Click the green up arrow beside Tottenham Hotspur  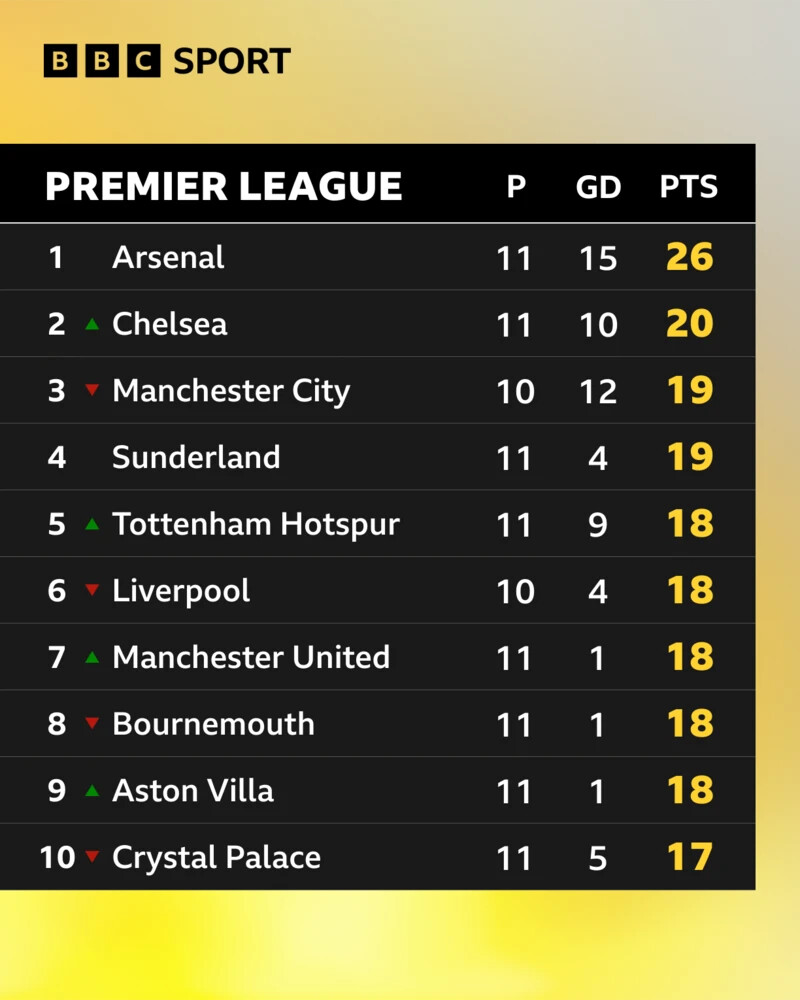point(92,524)
